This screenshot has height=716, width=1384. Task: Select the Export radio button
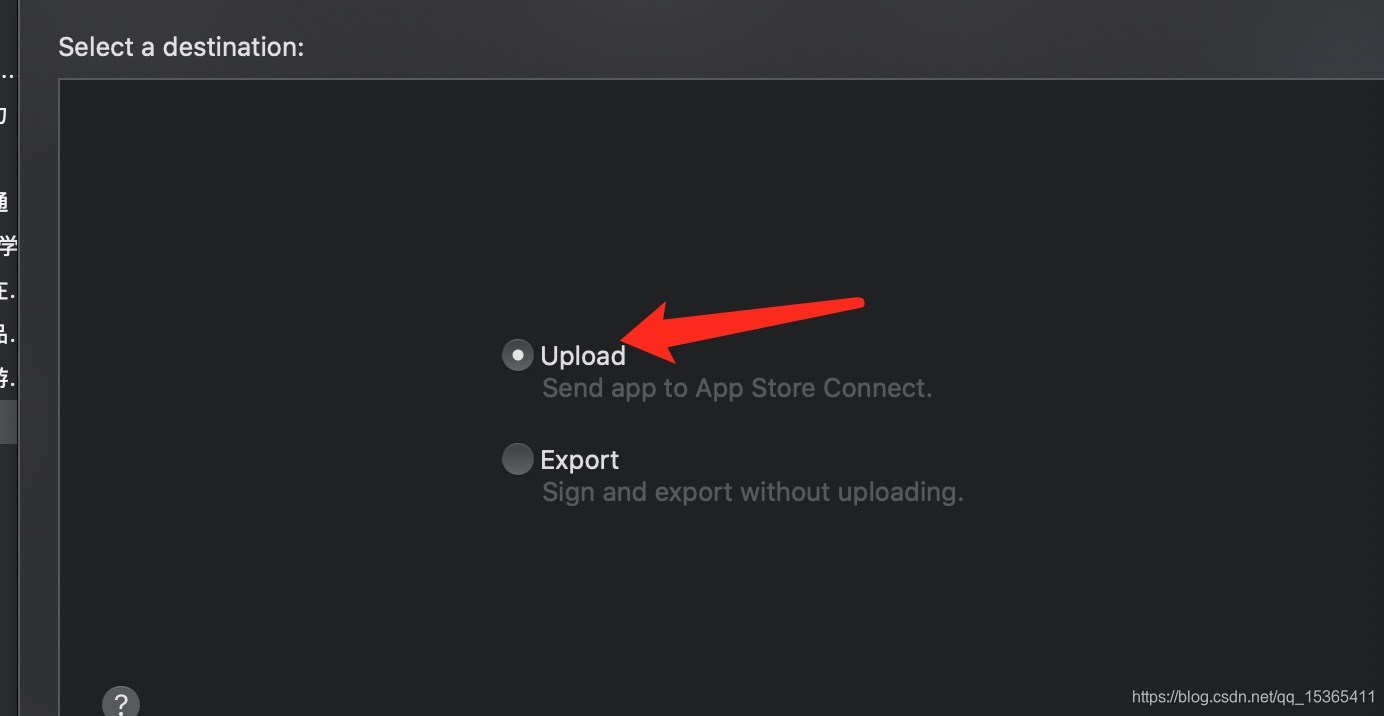coord(517,459)
